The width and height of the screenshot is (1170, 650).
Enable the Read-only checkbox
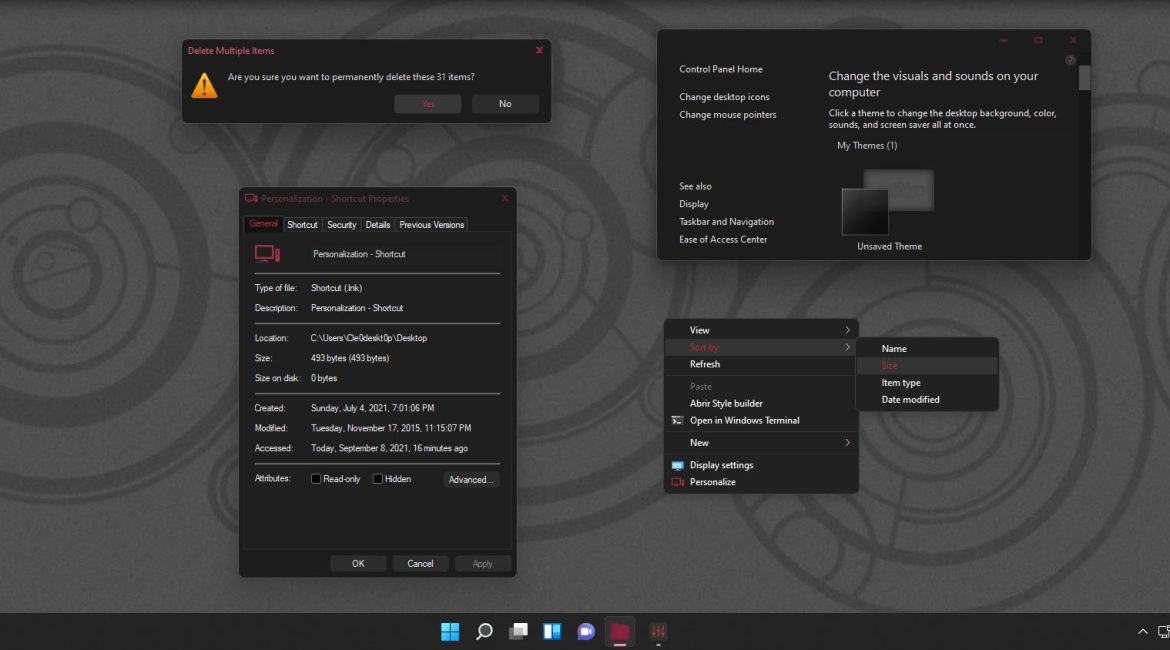point(316,479)
